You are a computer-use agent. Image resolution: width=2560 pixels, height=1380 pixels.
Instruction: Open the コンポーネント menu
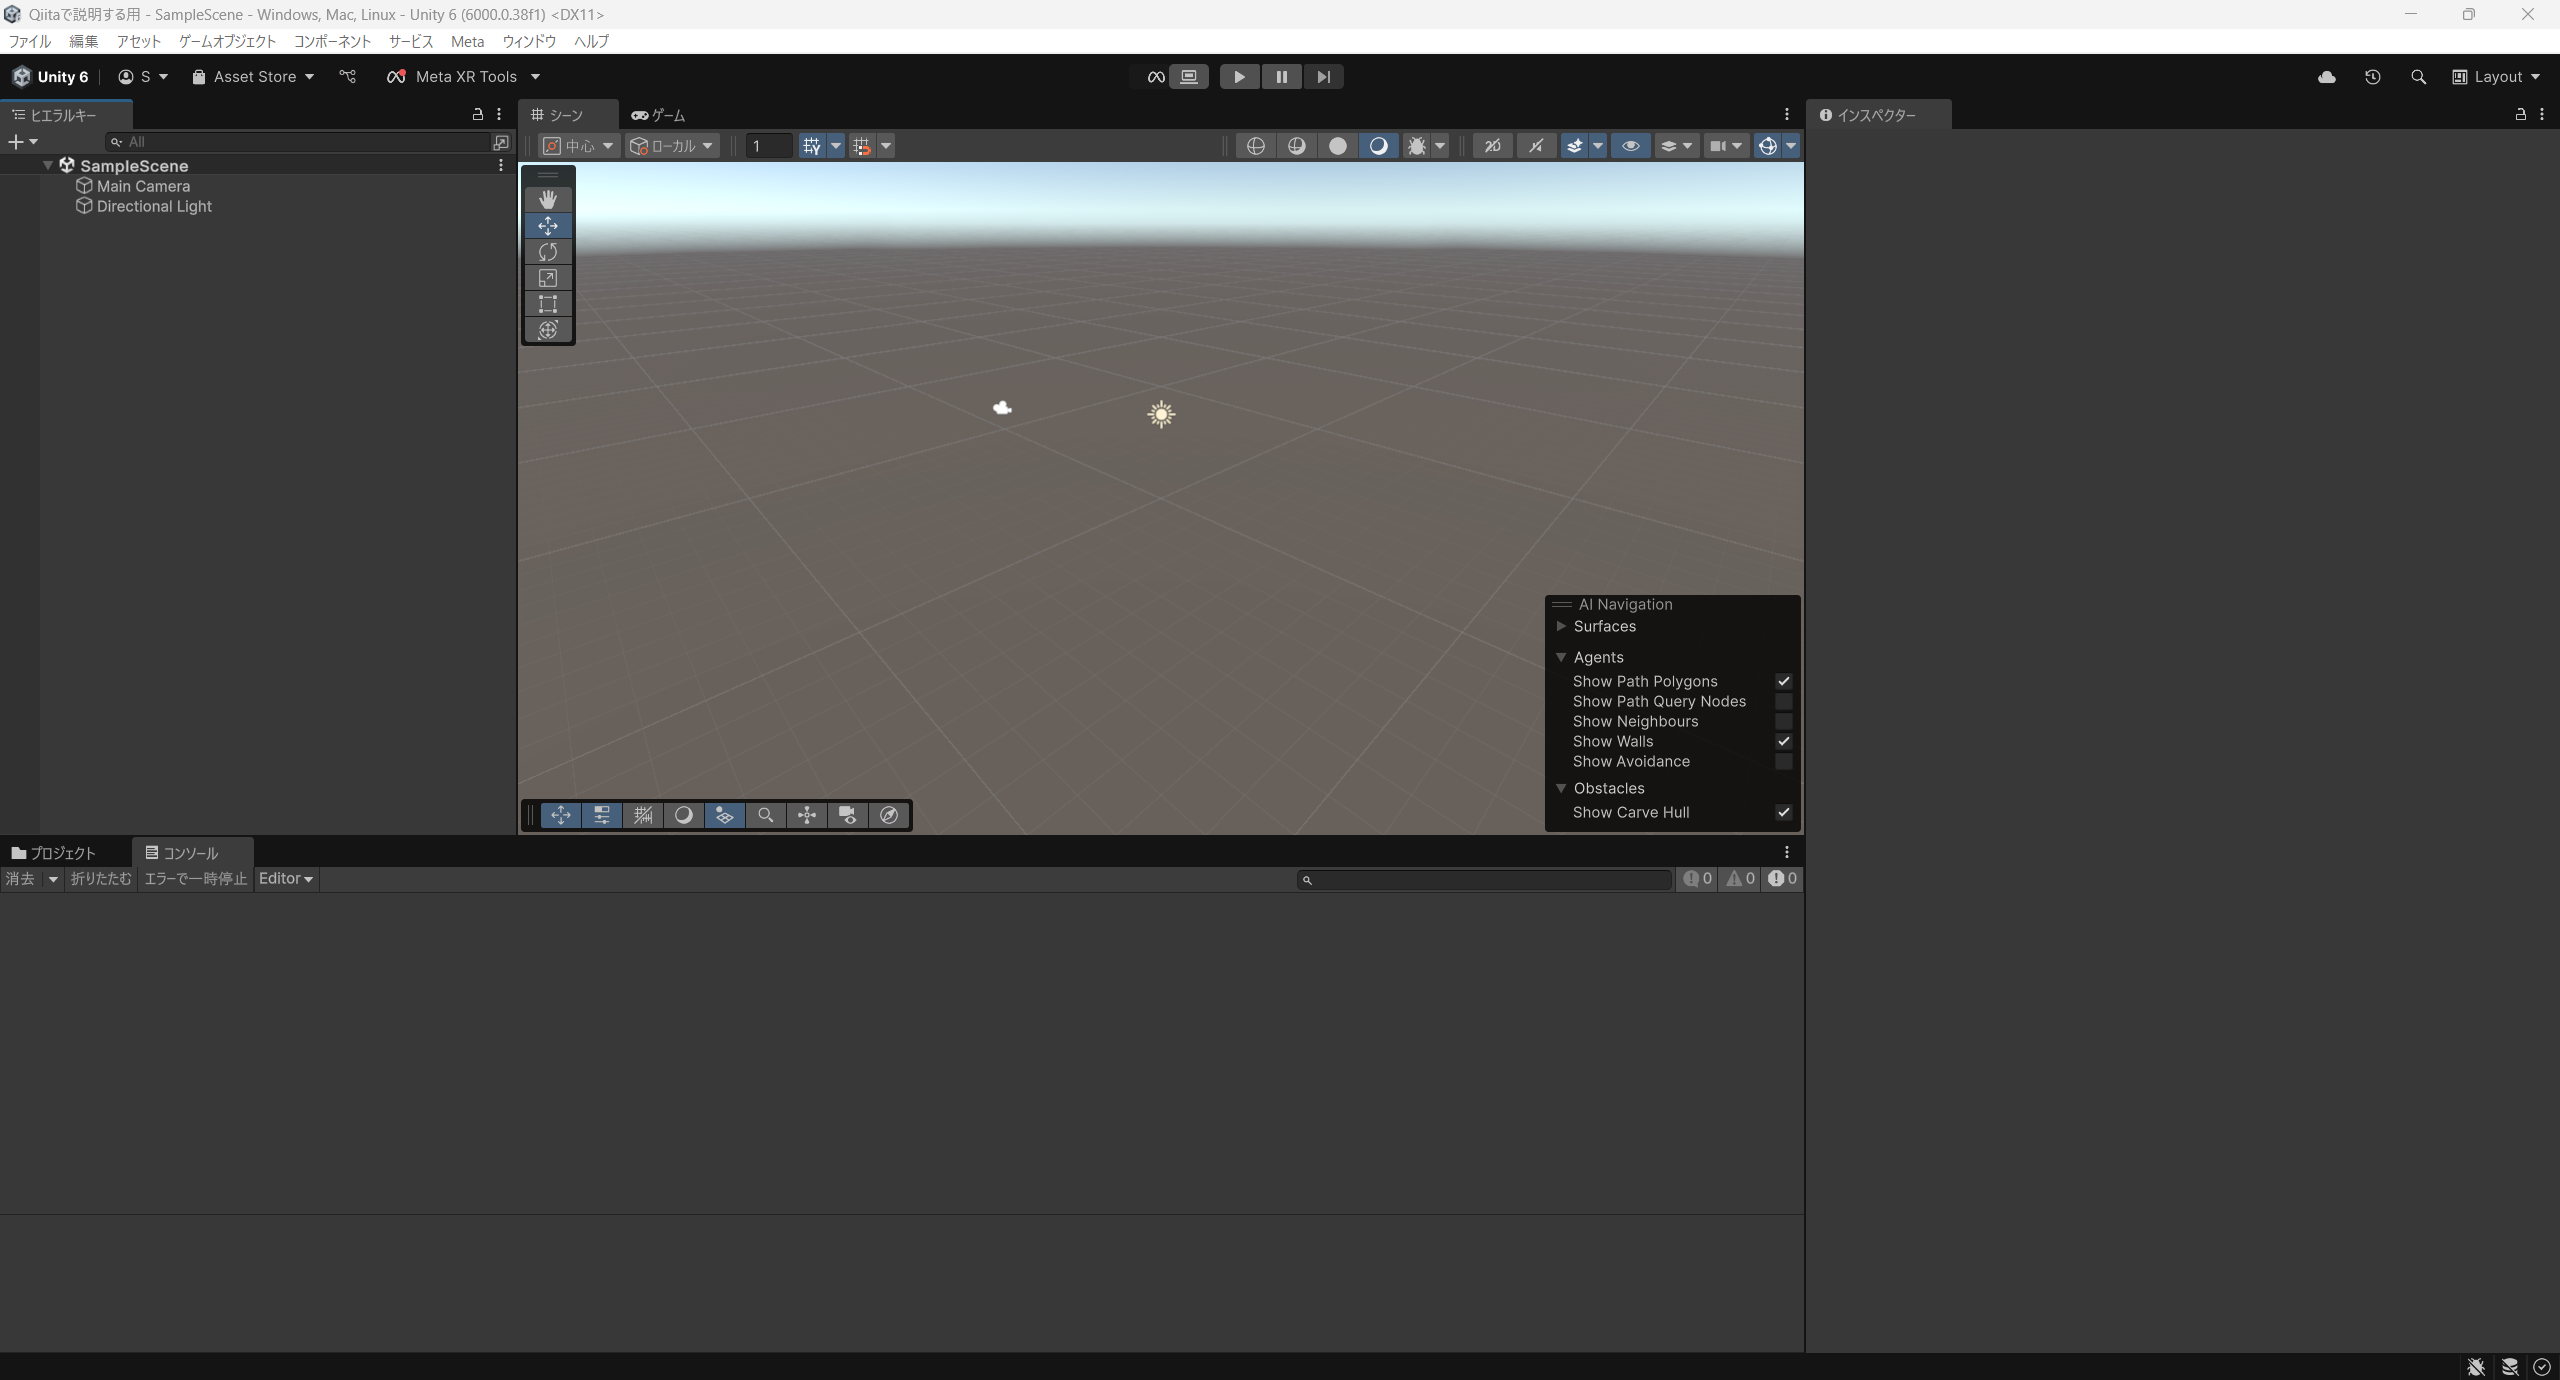point(332,41)
